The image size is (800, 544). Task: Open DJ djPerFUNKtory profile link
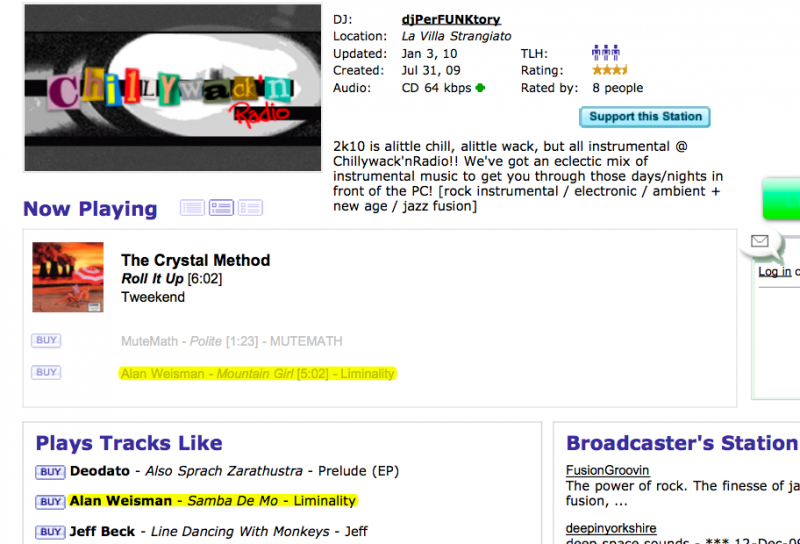pos(450,19)
